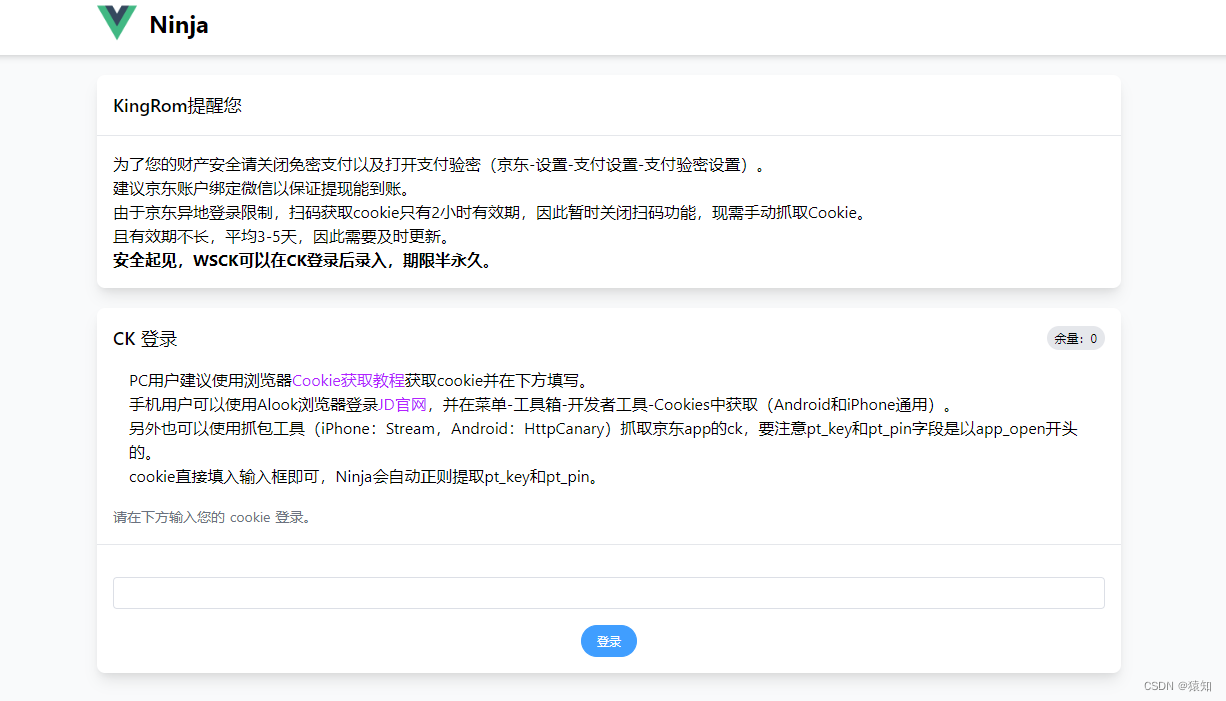Click the 请在下方输入您的 cookie 登录 hint

(x=212, y=518)
